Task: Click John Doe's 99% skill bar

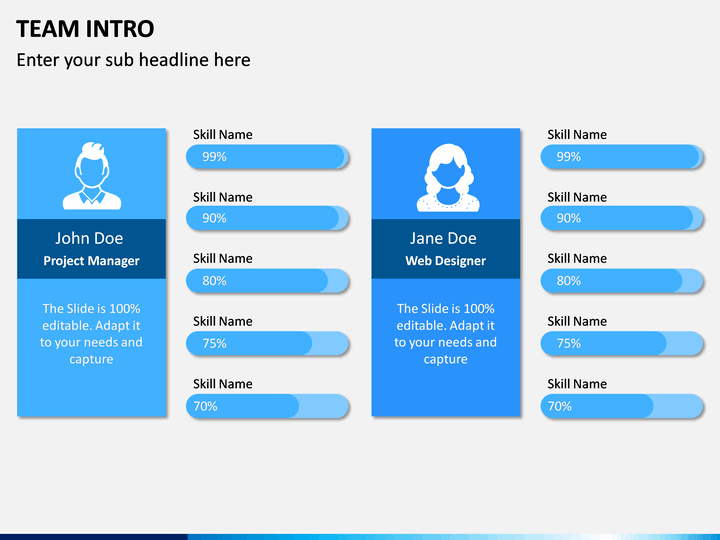Action: [x=267, y=157]
